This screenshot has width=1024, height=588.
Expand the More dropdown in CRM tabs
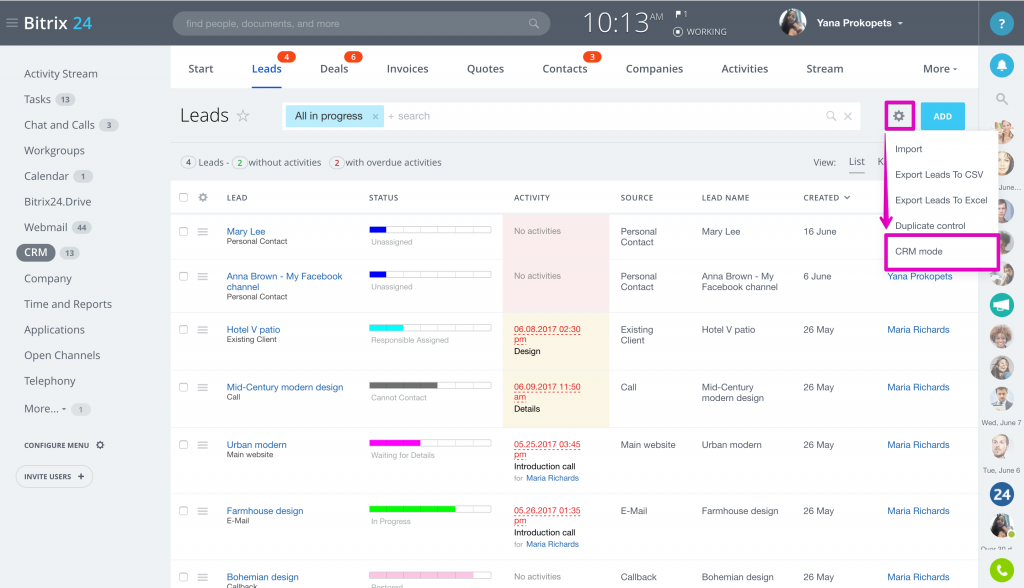940,69
